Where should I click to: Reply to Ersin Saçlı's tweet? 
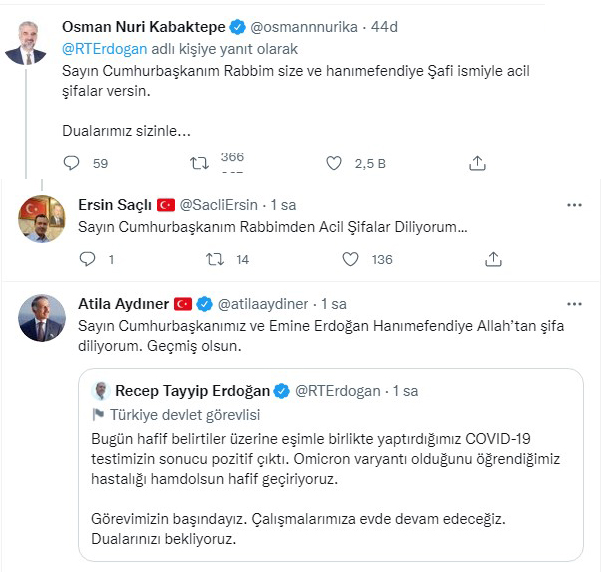[87, 259]
